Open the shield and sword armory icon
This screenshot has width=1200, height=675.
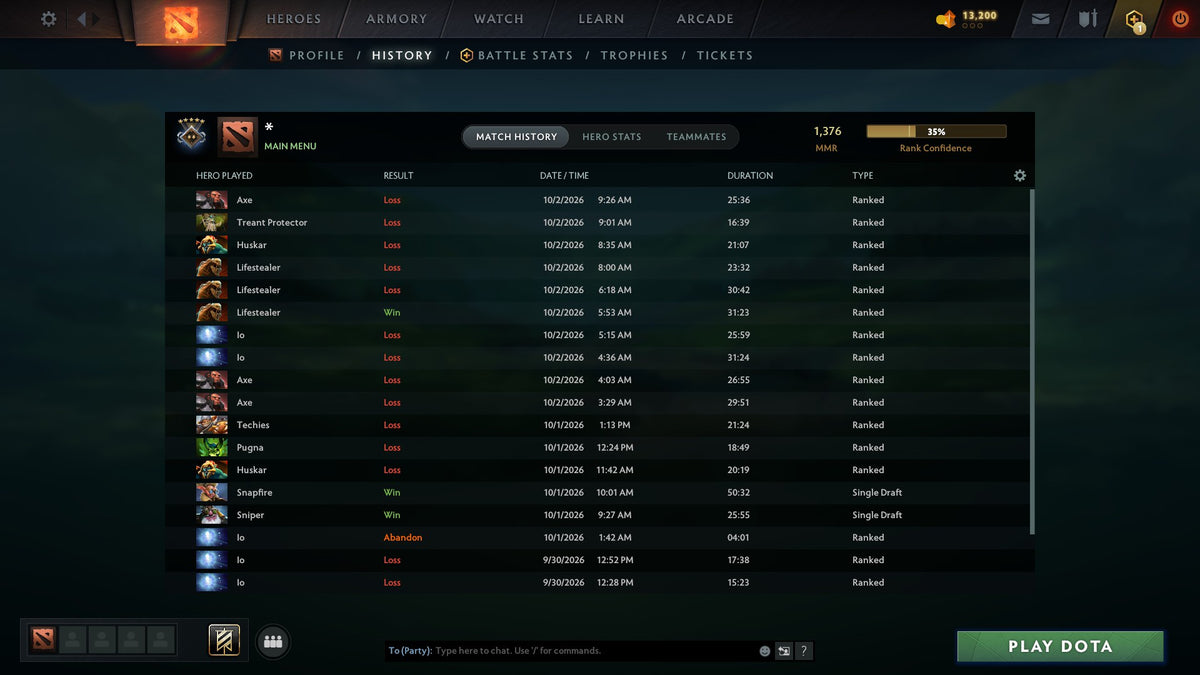[1087, 19]
